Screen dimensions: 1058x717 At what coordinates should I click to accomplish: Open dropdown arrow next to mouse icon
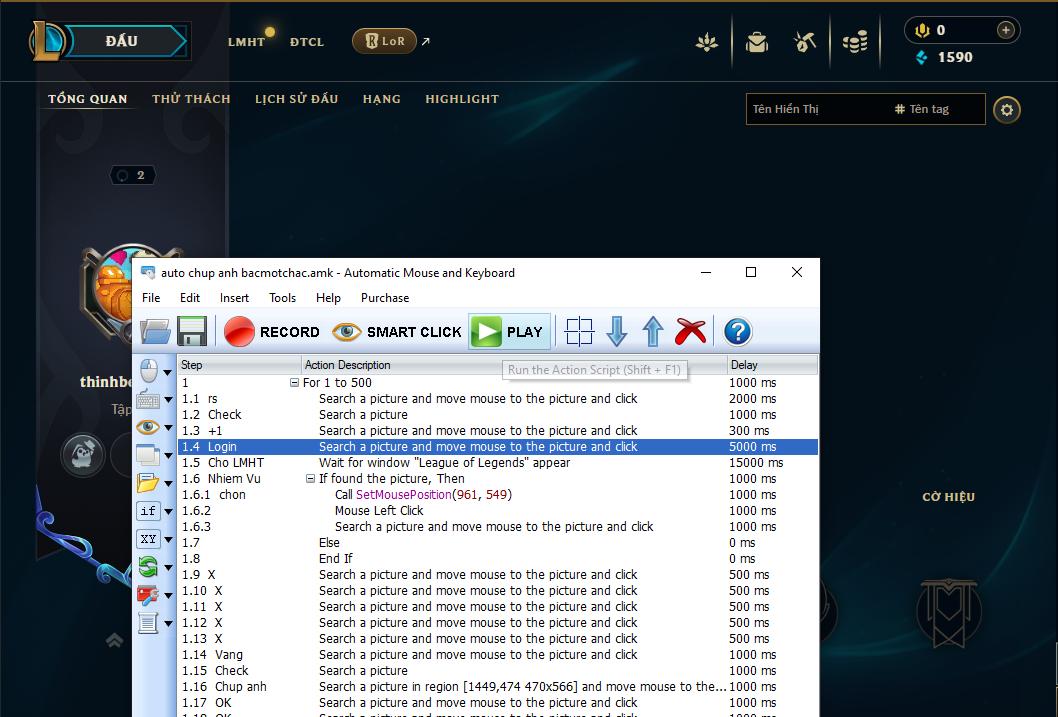click(167, 372)
